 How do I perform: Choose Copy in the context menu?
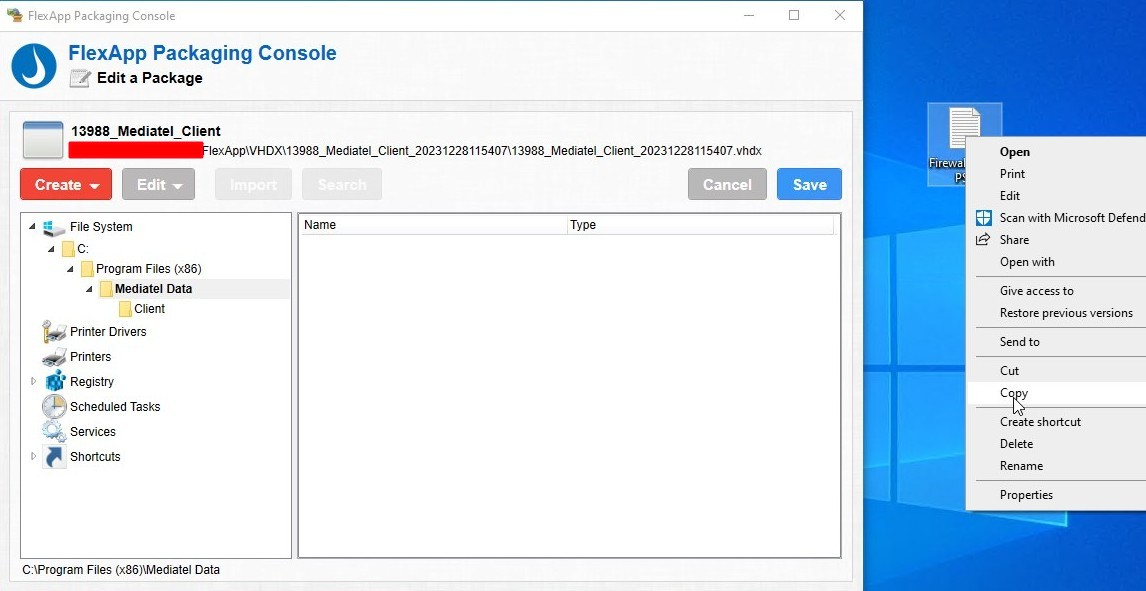tap(1056, 393)
